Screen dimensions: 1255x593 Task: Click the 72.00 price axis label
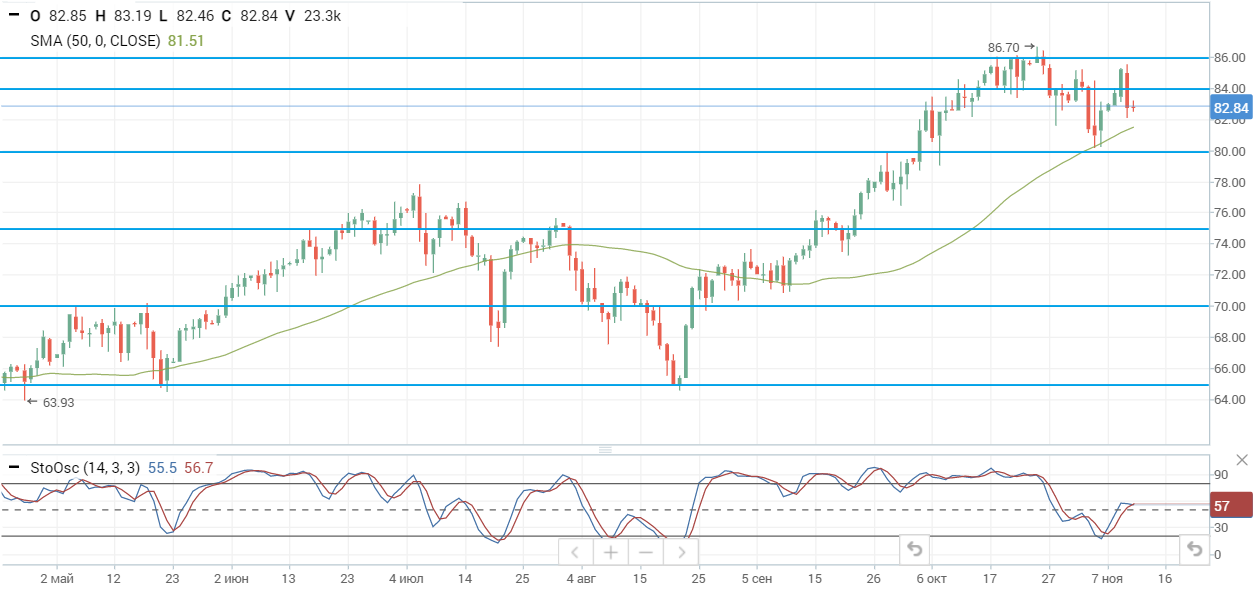click(x=1228, y=275)
